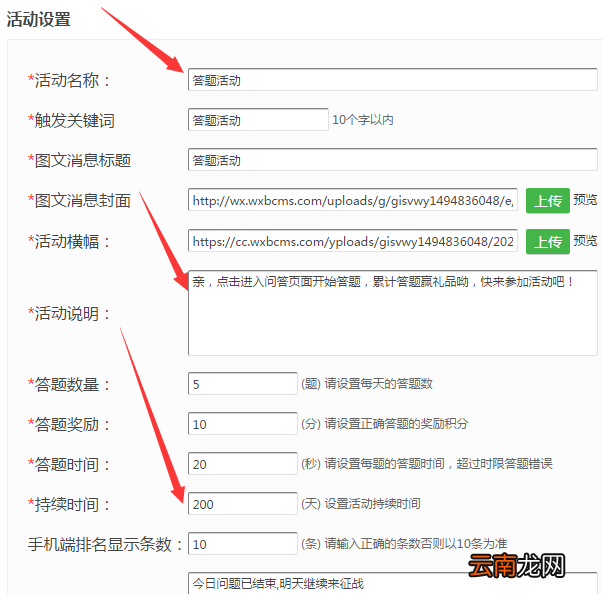Screen dimensions: 602x594
Task: Click the 活动说明 label
Action: (69, 313)
